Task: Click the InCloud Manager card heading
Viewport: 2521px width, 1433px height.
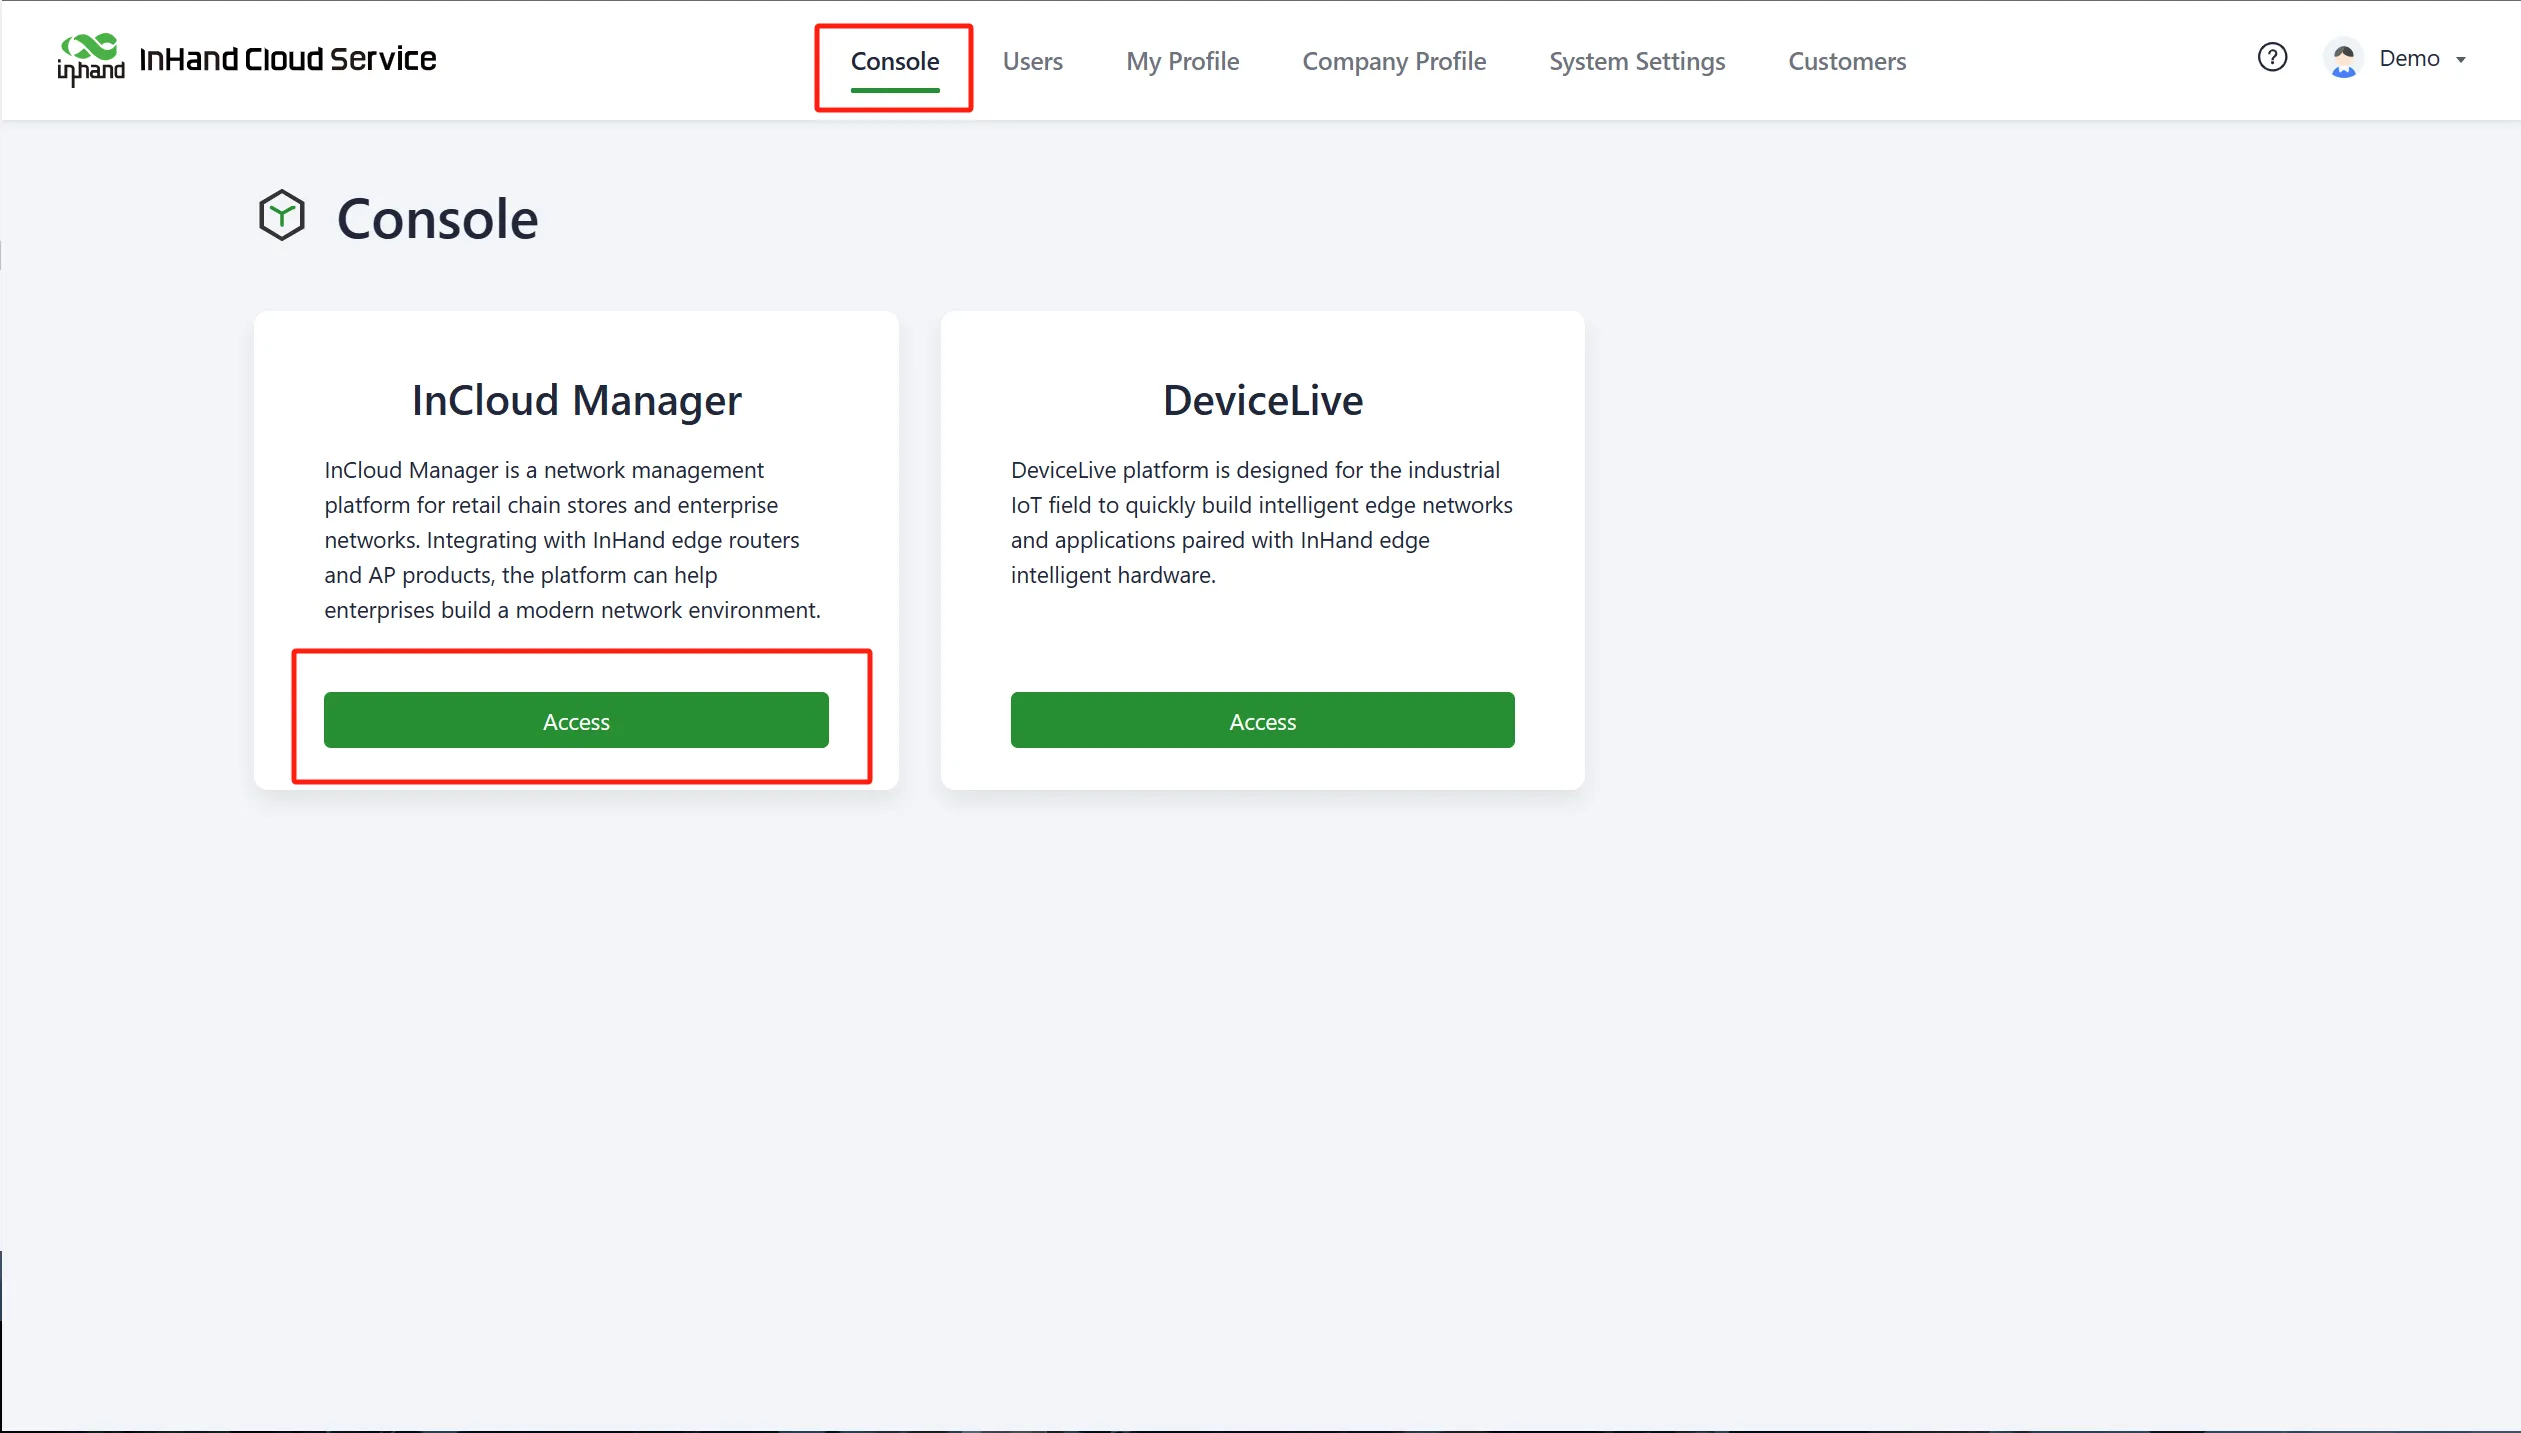Action: coord(576,401)
